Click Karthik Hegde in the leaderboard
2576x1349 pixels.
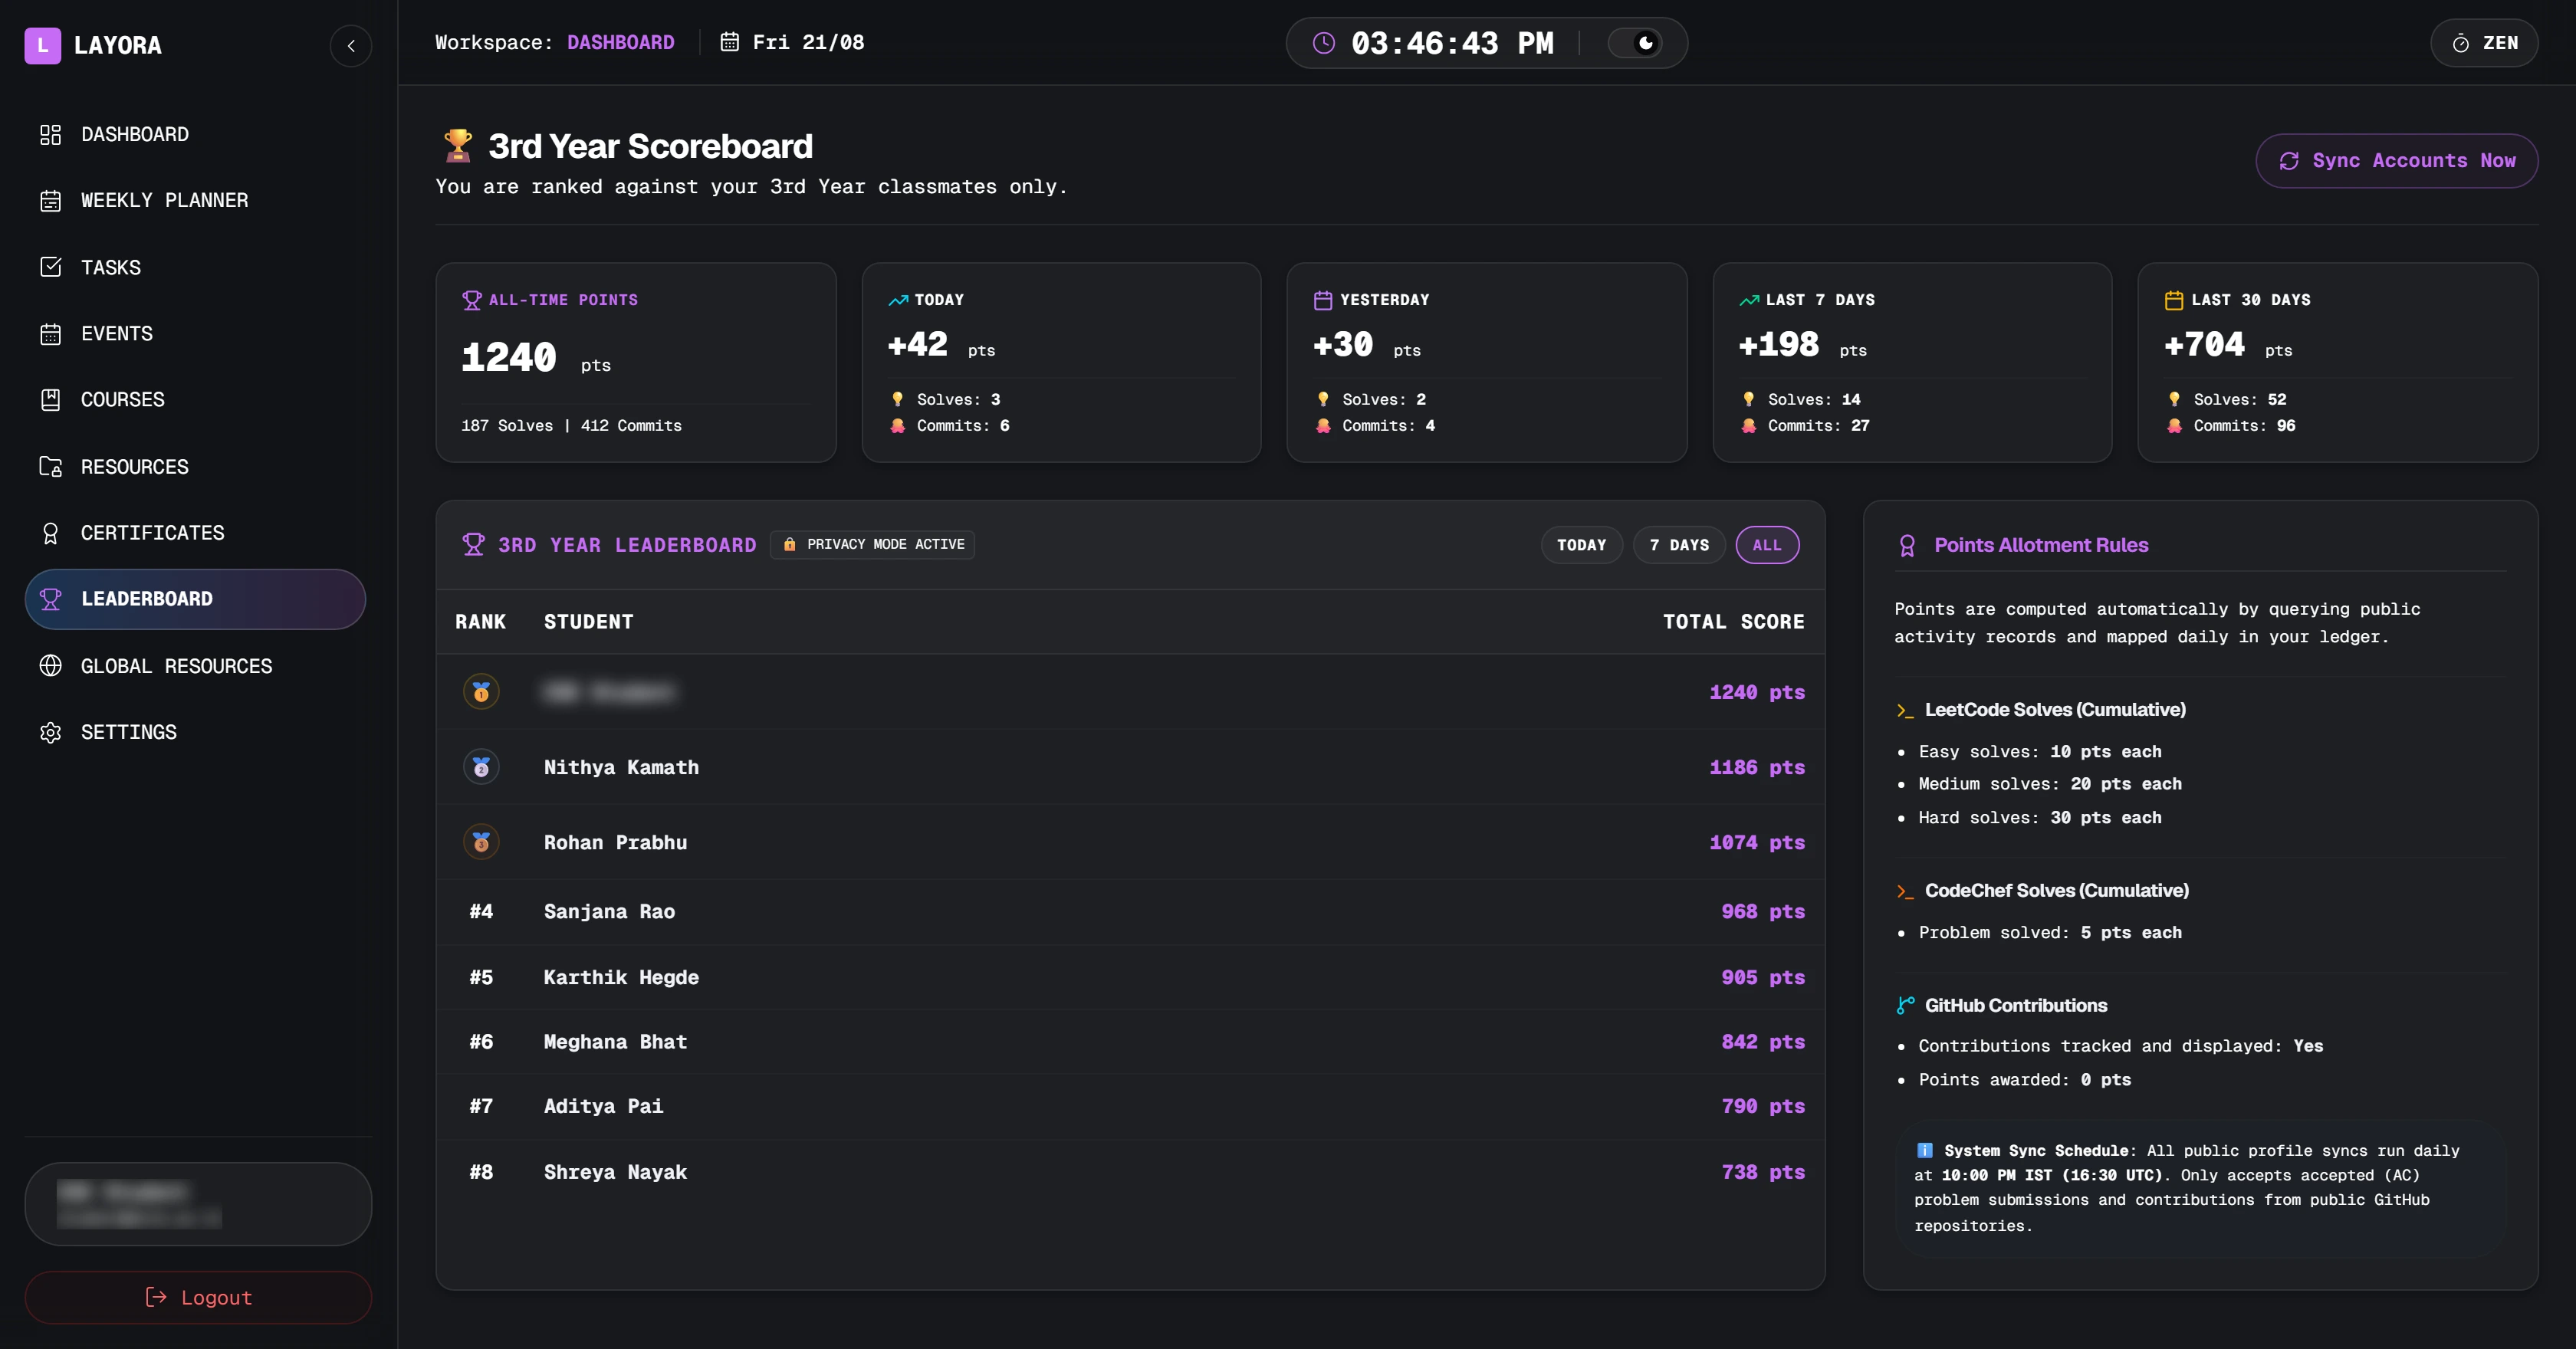621,977
